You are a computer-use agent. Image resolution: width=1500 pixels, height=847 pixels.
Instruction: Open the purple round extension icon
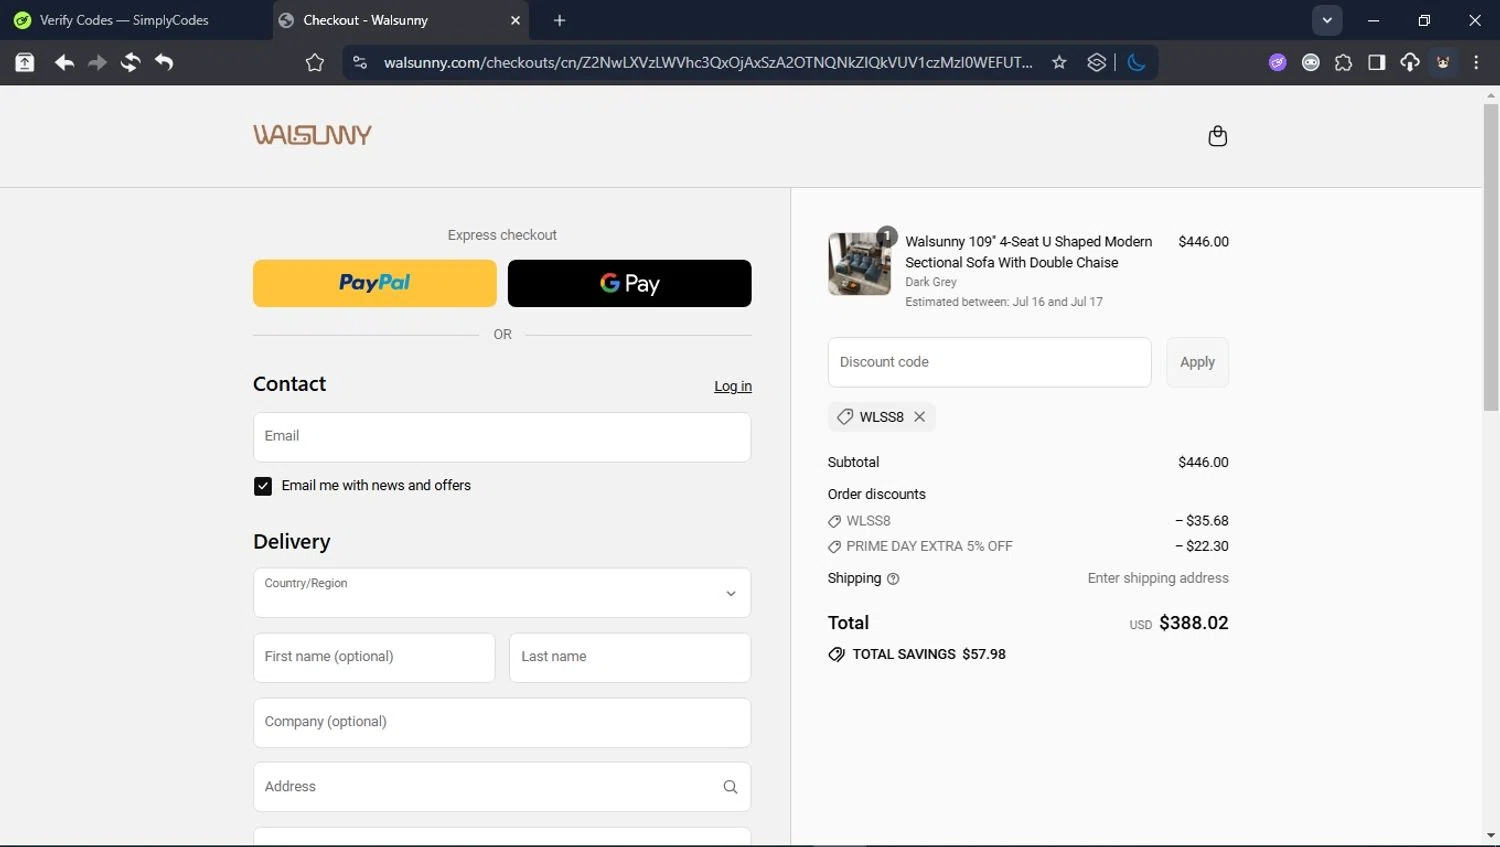pyautogui.click(x=1277, y=62)
